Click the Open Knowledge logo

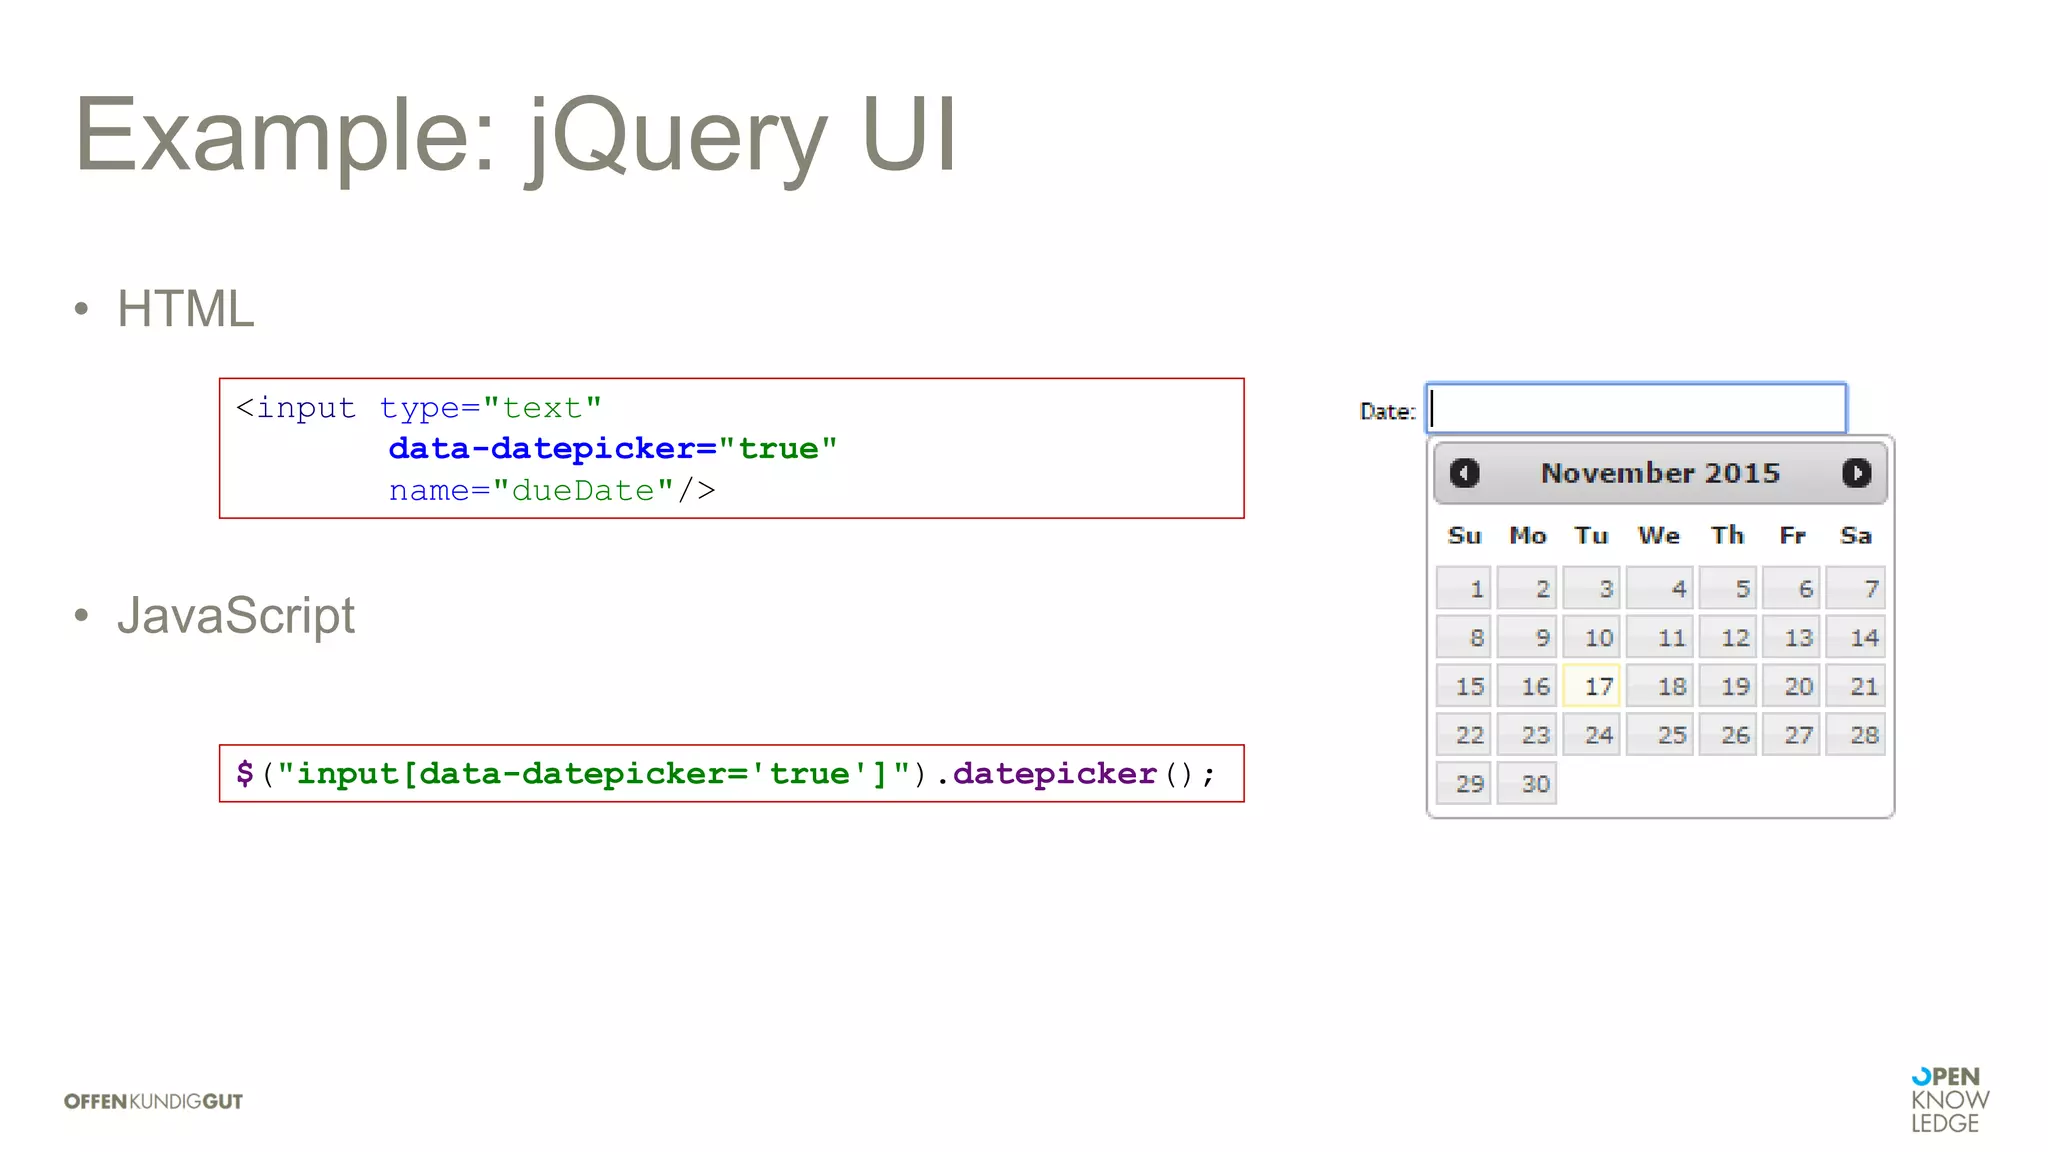[1949, 1100]
